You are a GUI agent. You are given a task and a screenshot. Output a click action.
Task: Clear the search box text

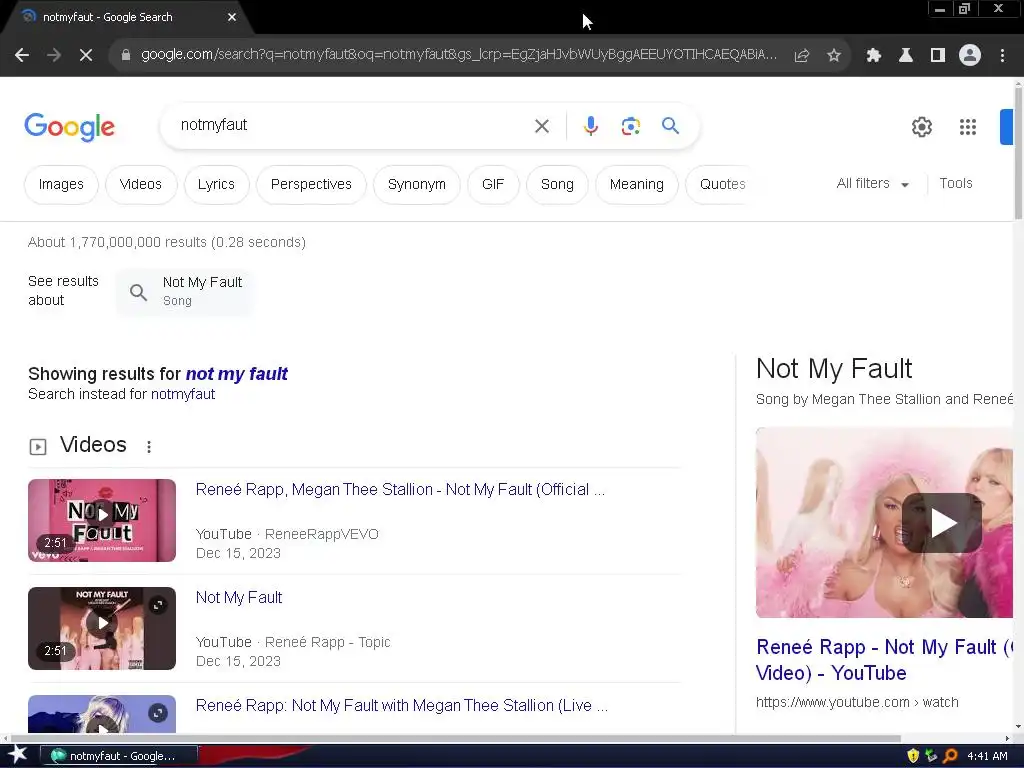542,126
